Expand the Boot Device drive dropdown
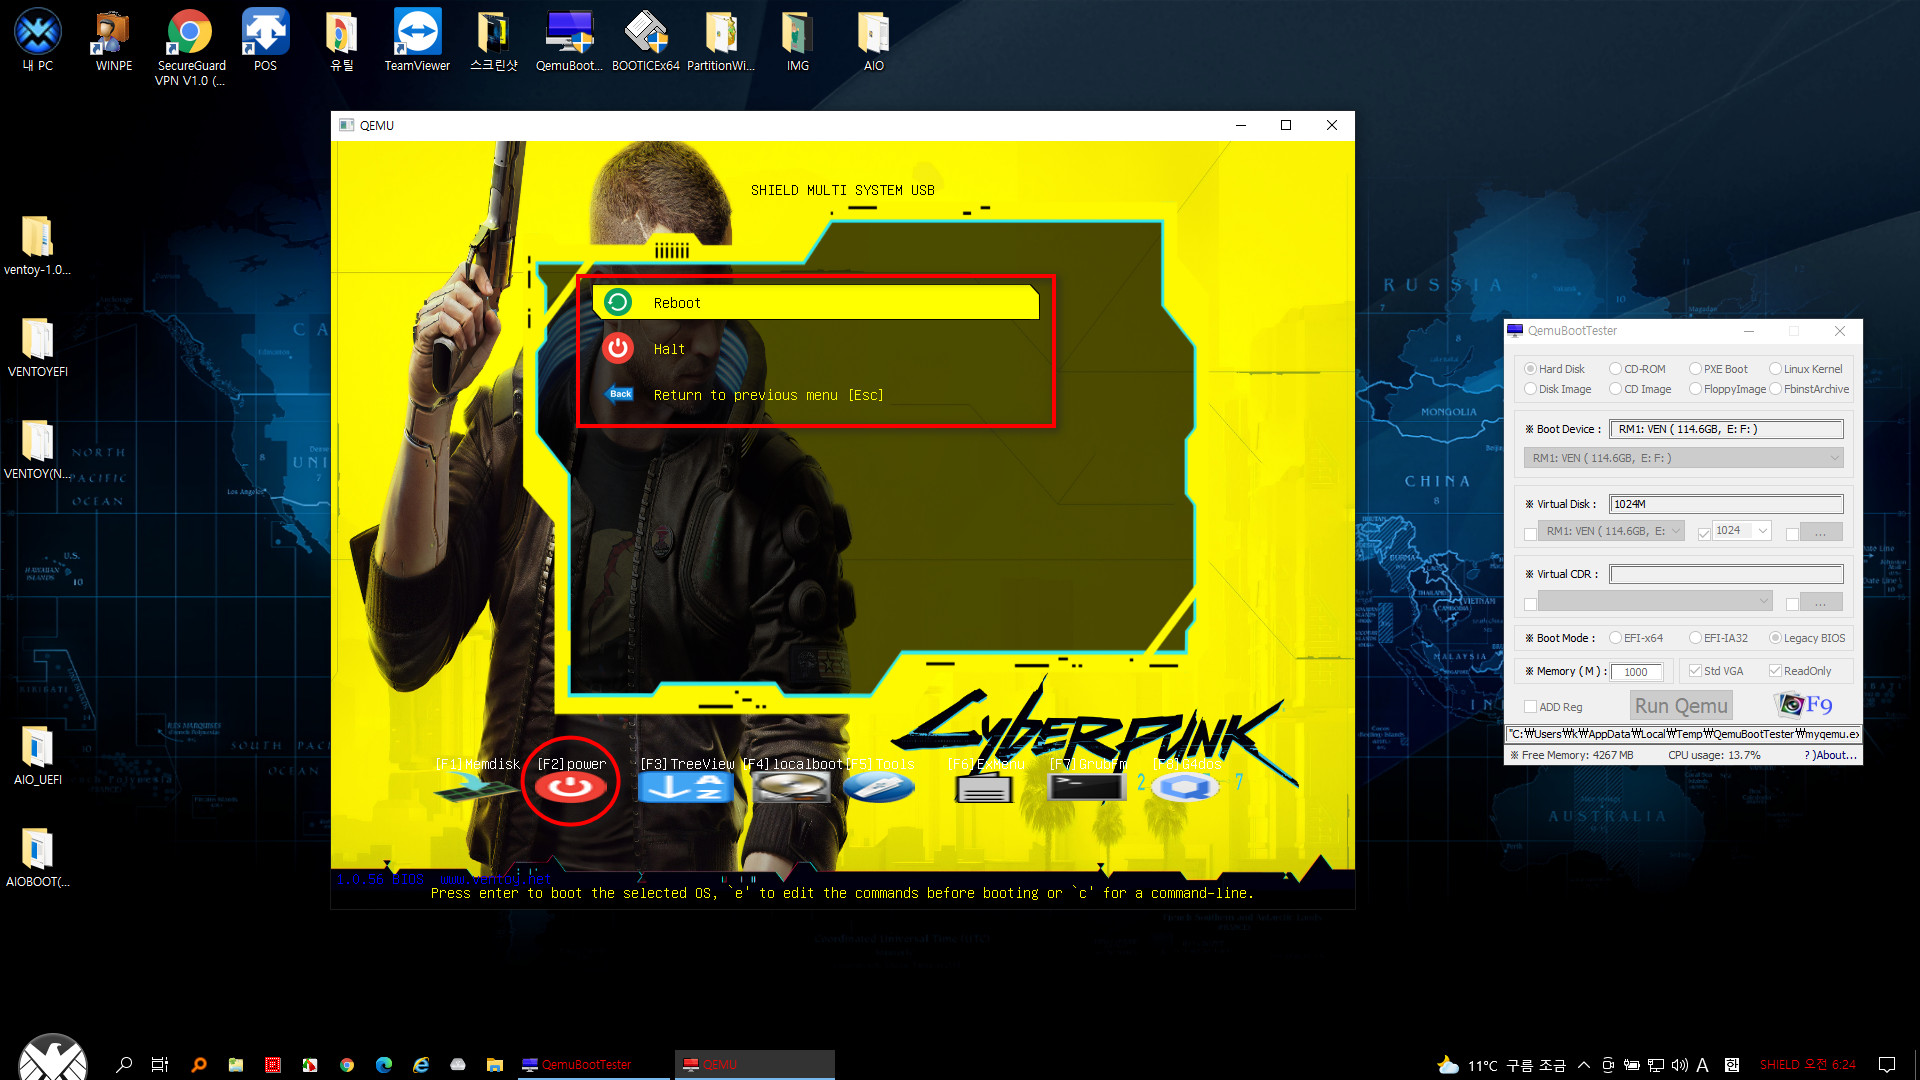The image size is (1920, 1080). click(1683, 458)
